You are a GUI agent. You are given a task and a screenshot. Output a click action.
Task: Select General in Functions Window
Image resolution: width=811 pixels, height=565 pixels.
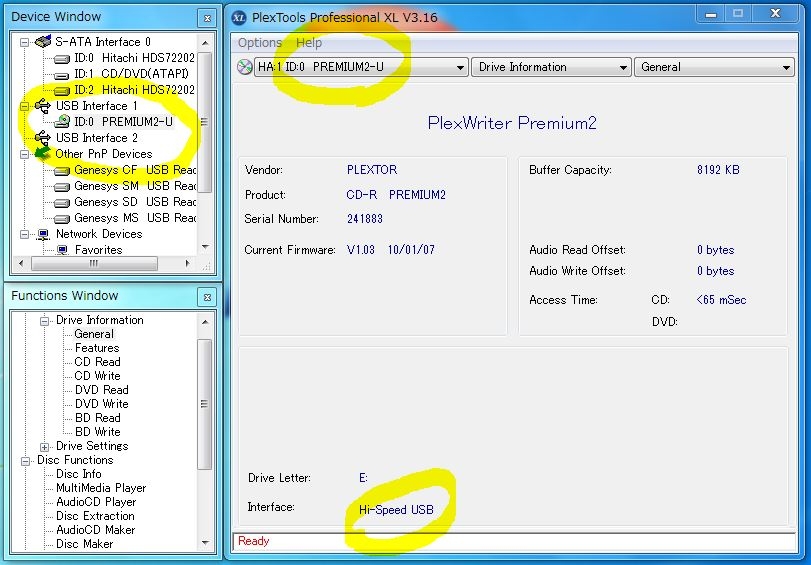click(94, 334)
